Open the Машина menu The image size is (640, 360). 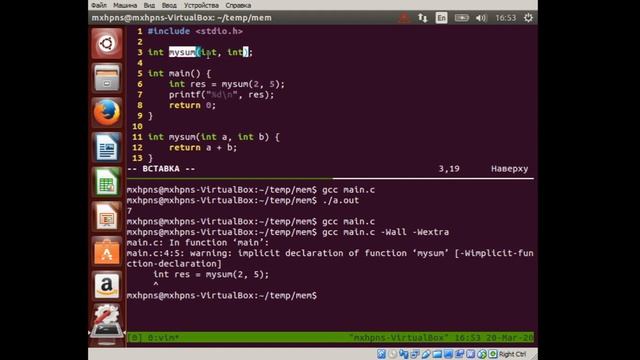click(125, 5)
